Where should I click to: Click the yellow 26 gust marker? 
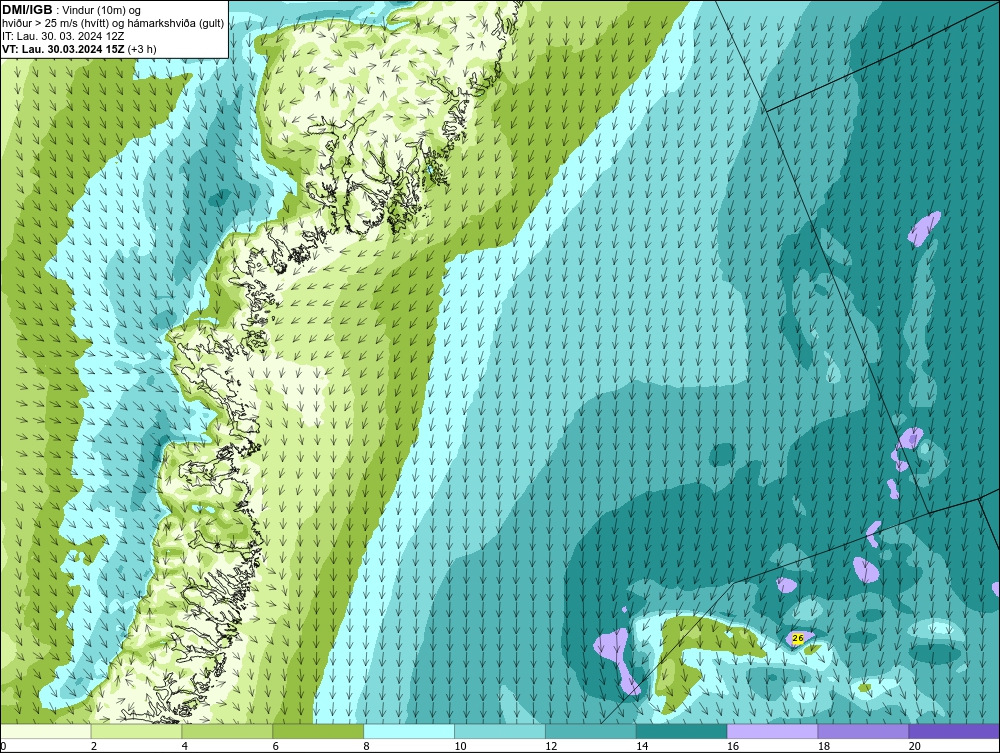tap(797, 638)
